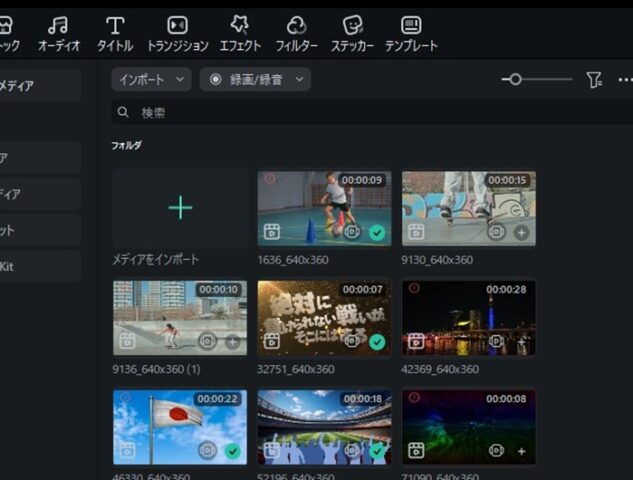The height and width of the screenshot is (480, 633).
Task: Open the フィルター filters icon
Action: point(296,33)
